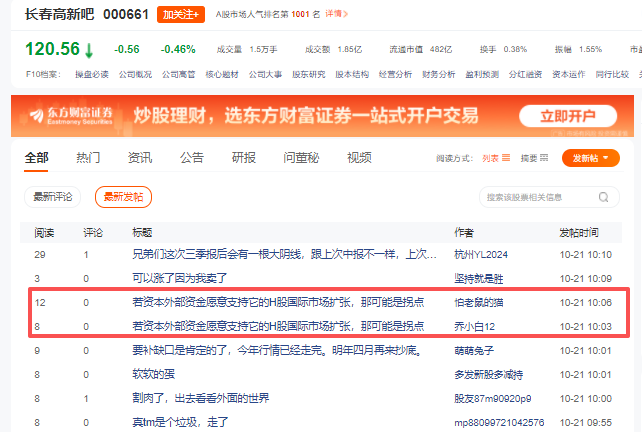Click the 列表 list view icon
Image resolution: width=642 pixels, height=432 pixels.
pos(506,158)
